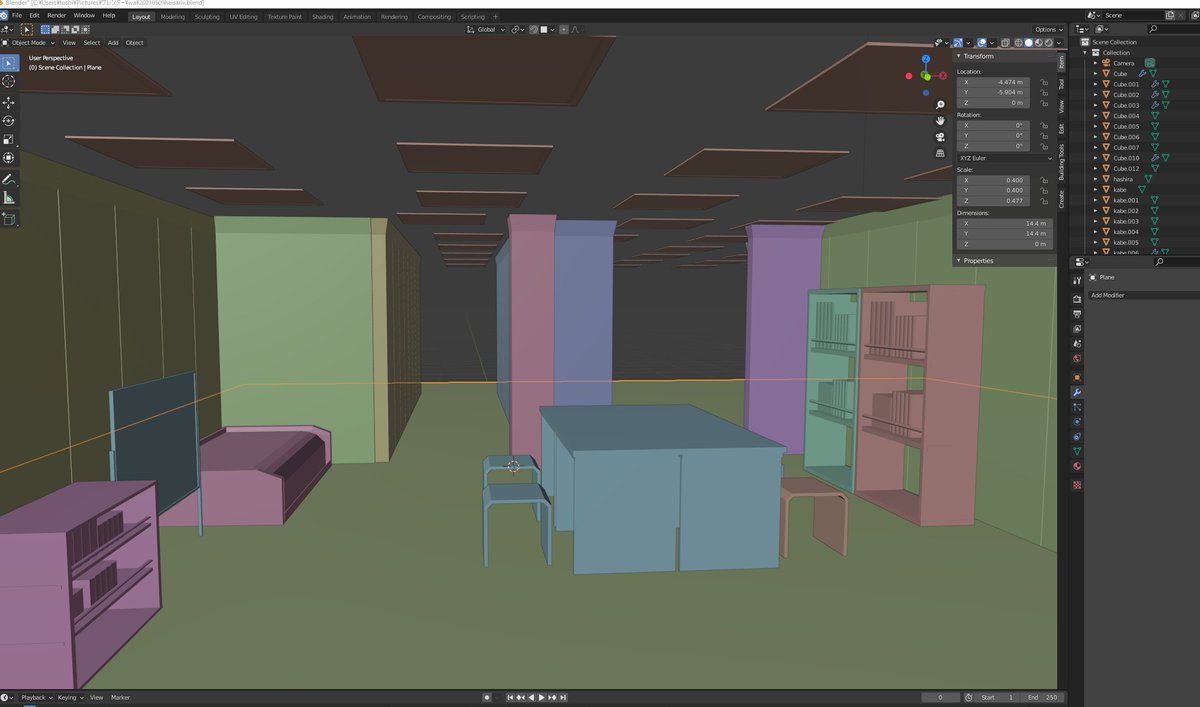Open the File menu
Screen dimensions: 1200x707
coord(17,16)
